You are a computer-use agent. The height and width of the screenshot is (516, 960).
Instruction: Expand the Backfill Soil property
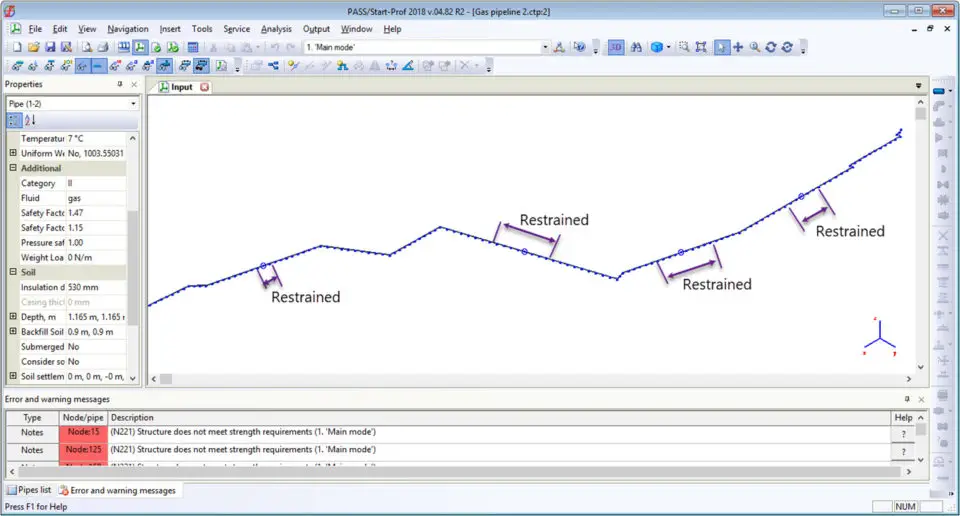point(13,331)
